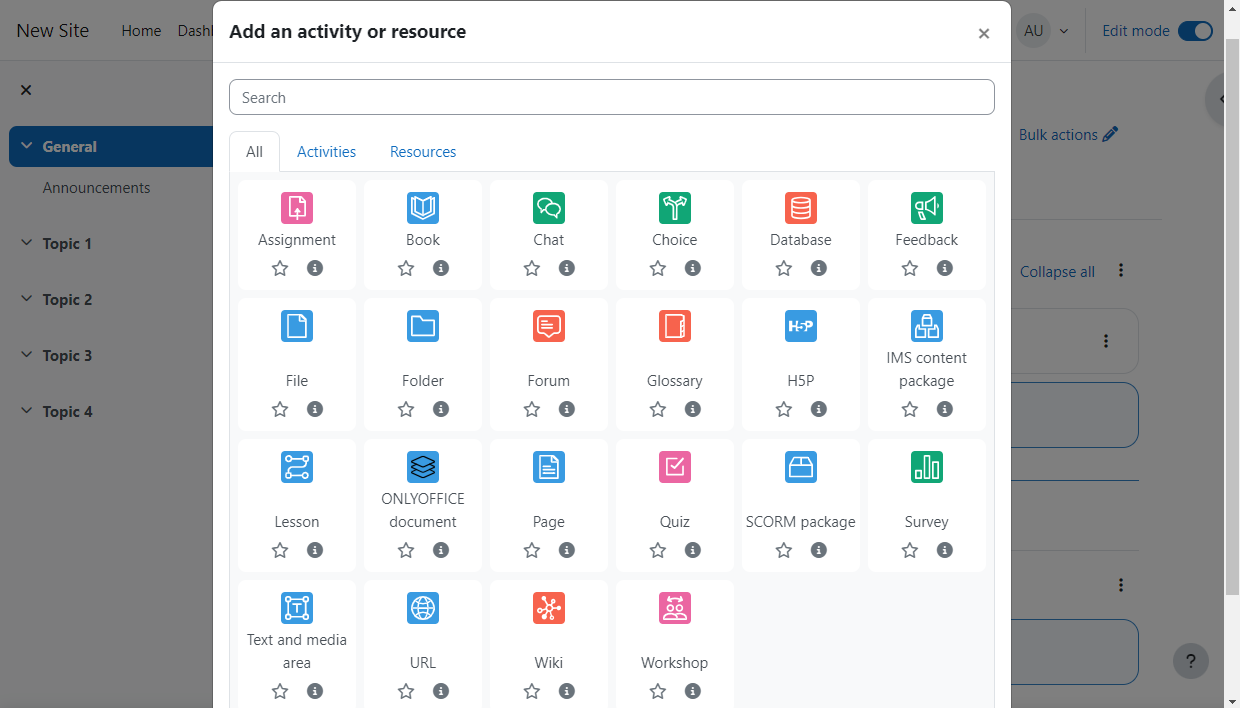
Task: Select the SCORM package icon
Action: (801, 467)
